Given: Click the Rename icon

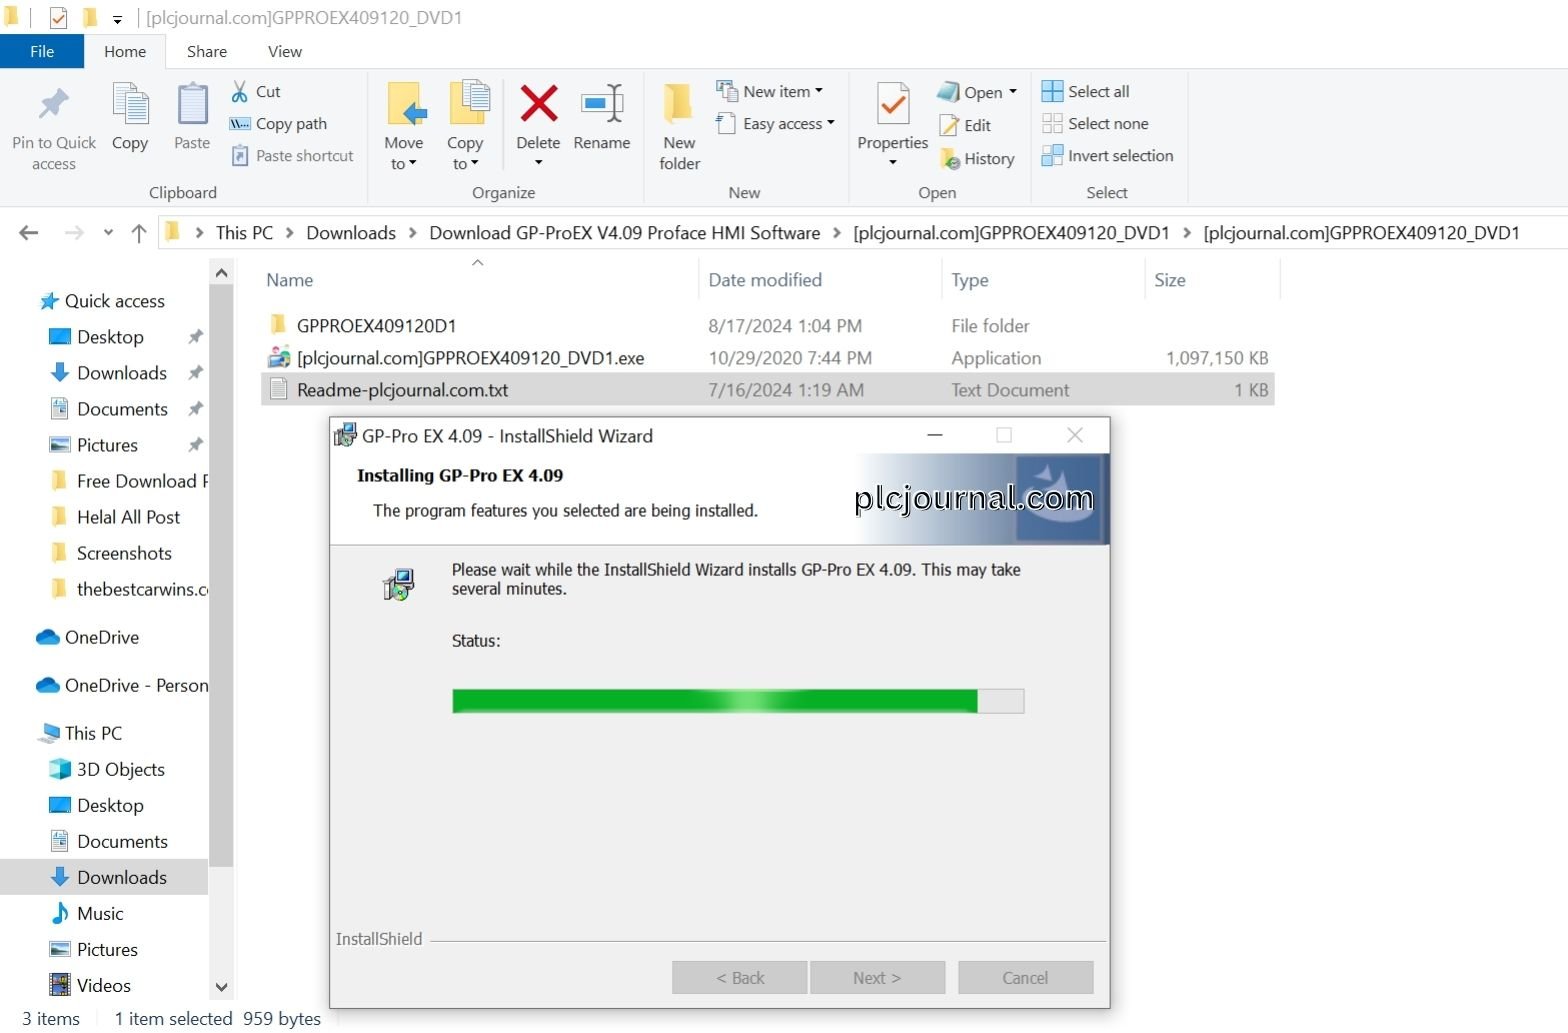Looking at the screenshot, I should 602,104.
